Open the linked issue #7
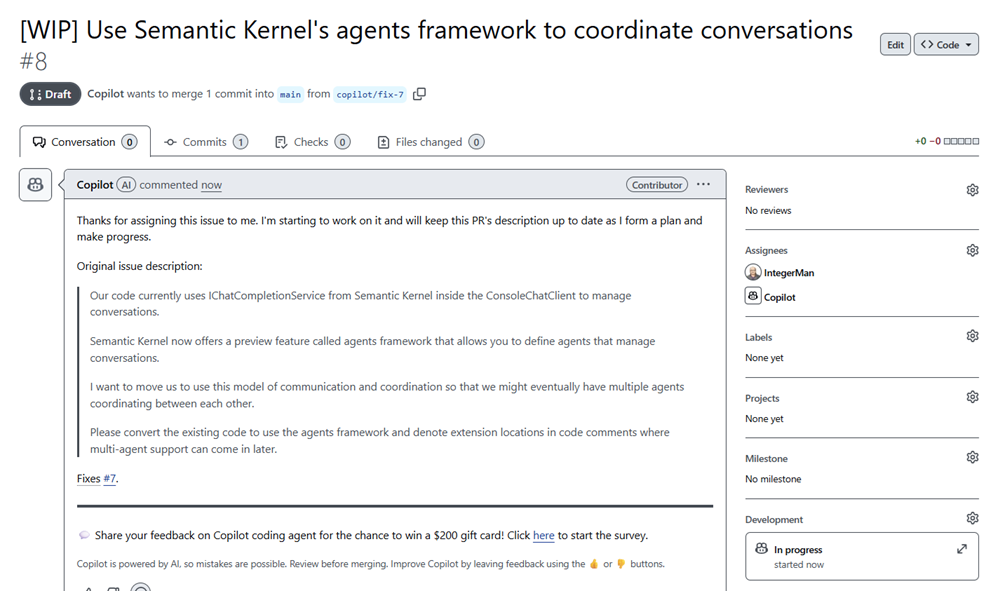 click(110, 478)
